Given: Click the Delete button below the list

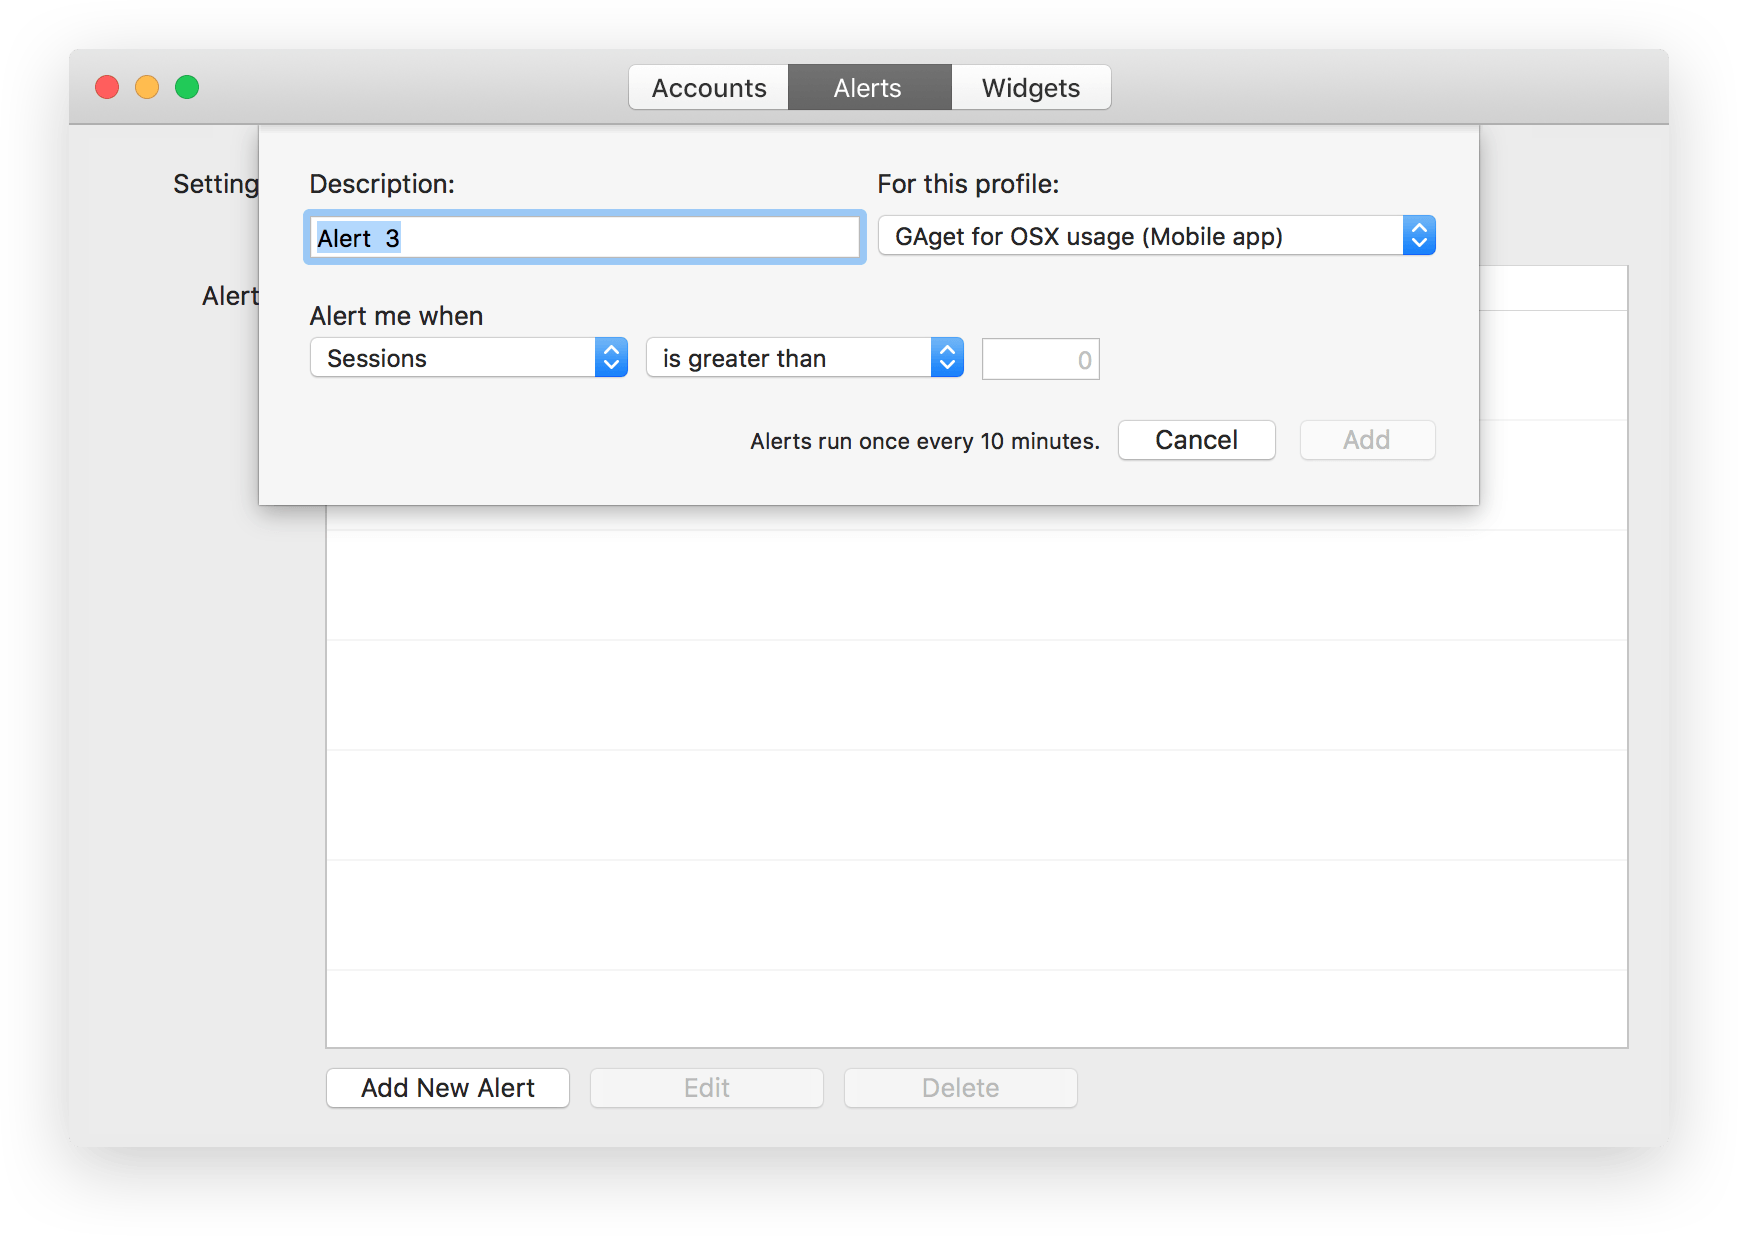Looking at the screenshot, I should point(960,1088).
